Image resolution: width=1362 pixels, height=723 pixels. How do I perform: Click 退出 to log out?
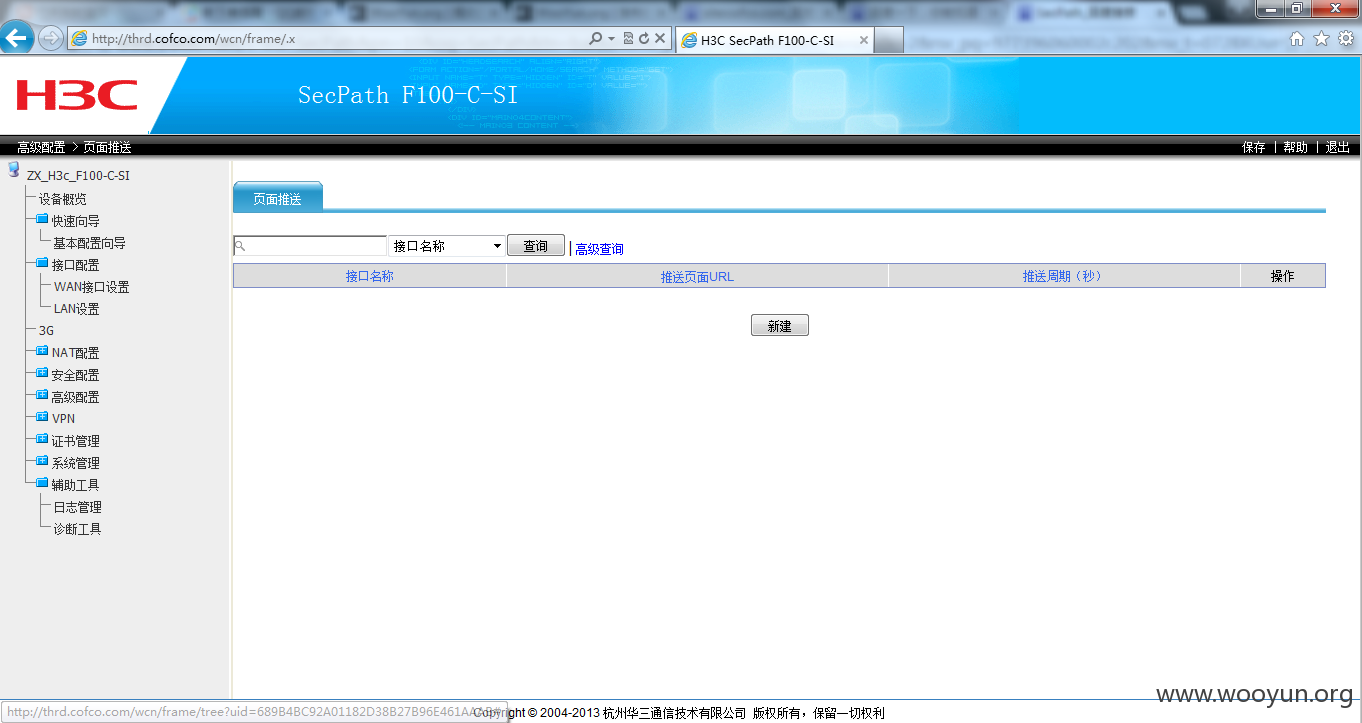click(x=1338, y=147)
